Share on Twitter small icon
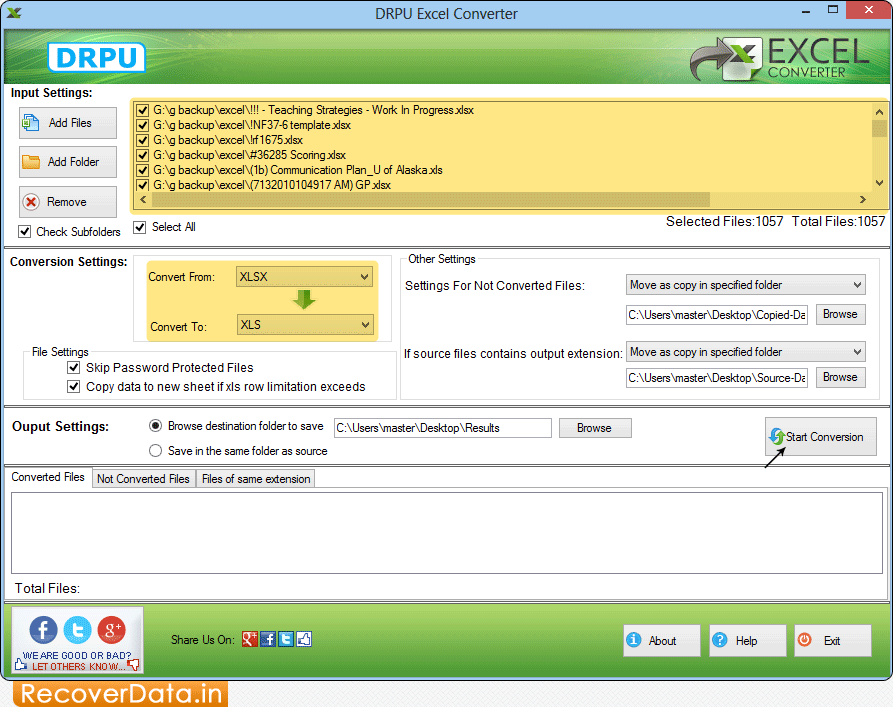 (286, 639)
